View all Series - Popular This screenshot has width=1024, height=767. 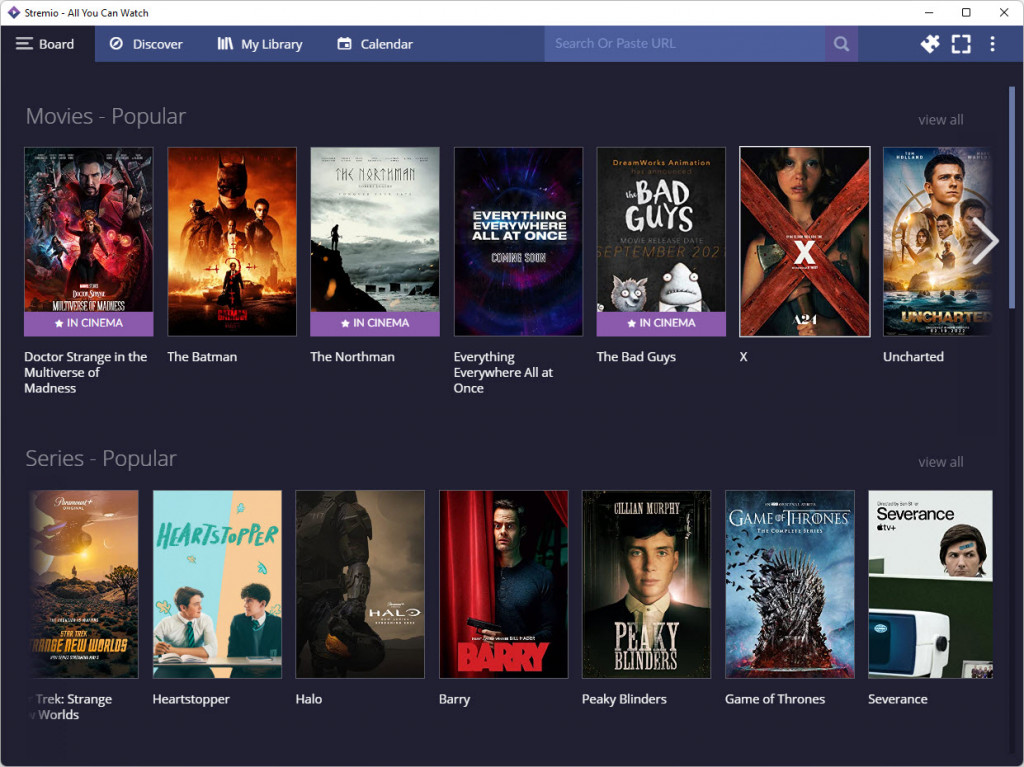[x=940, y=462]
